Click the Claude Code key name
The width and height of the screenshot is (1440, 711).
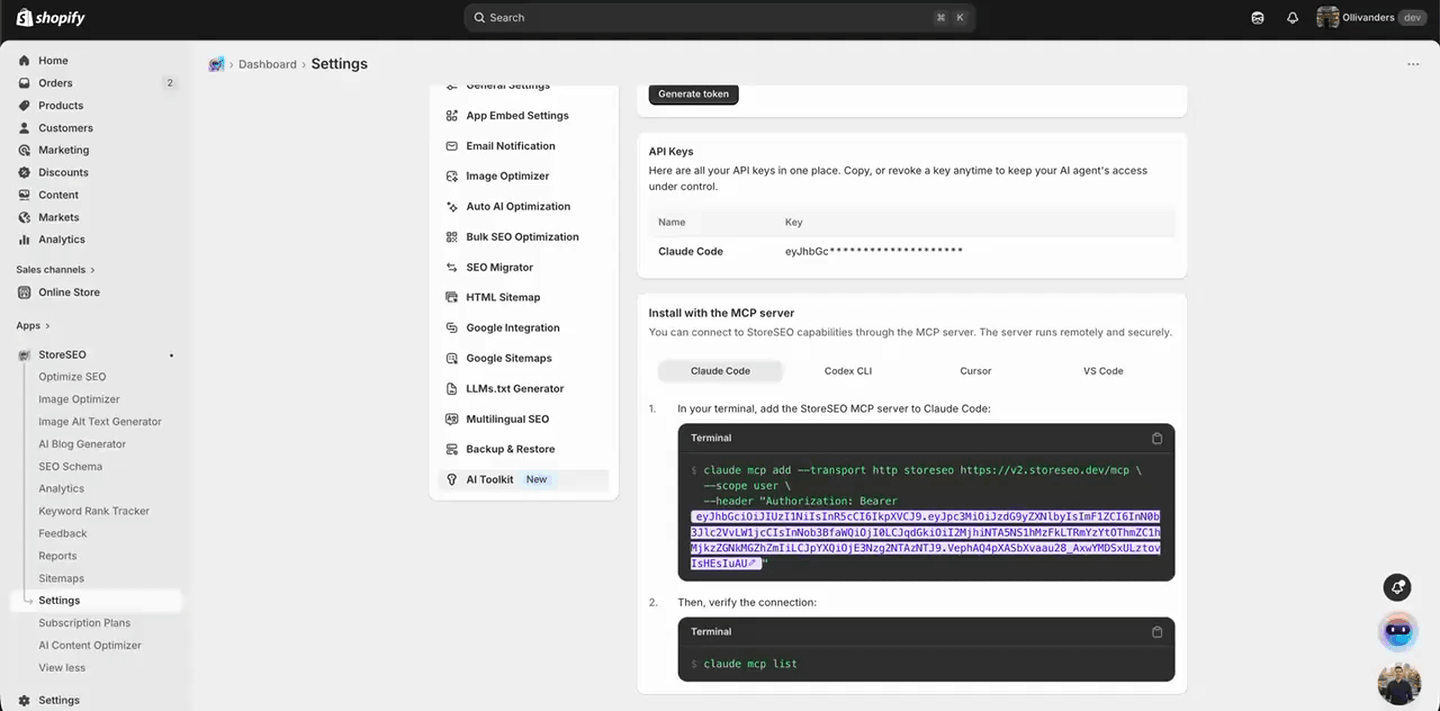[x=690, y=252]
